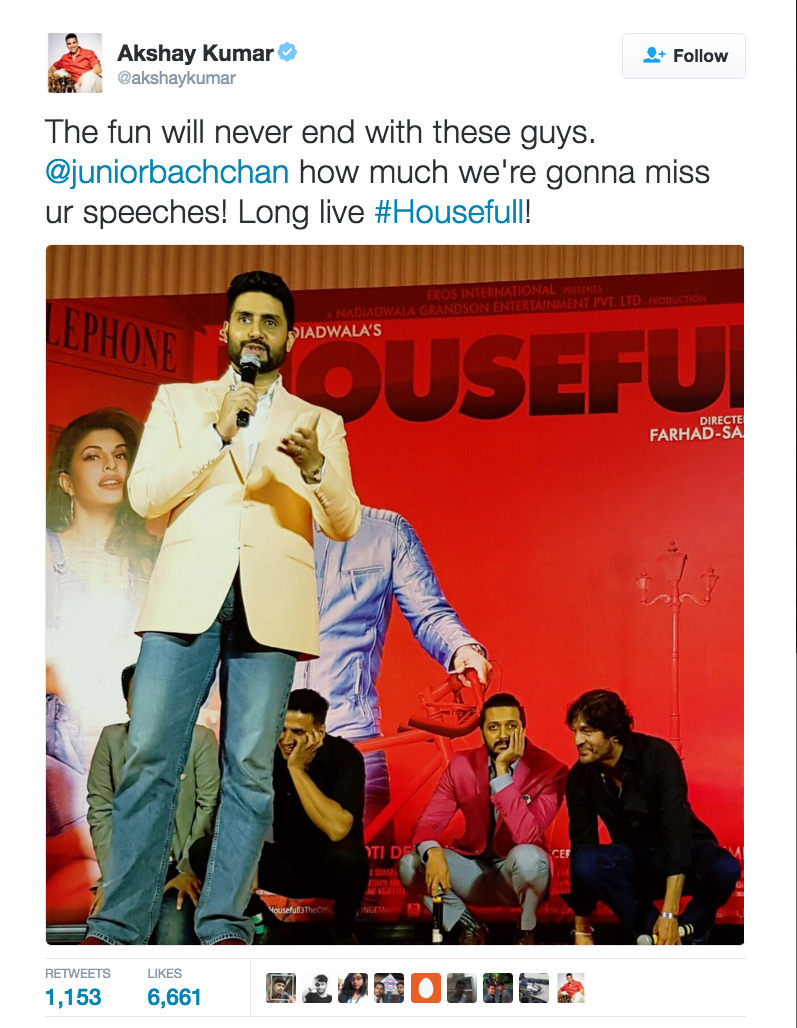
Task: Click avatar of woman with long dark hair
Action: pyautogui.click(x=353, y=988)
